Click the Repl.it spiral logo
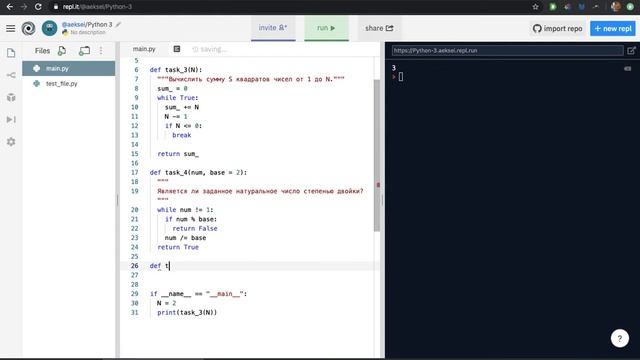Screen dimensions: 640x360 [29, 28]
